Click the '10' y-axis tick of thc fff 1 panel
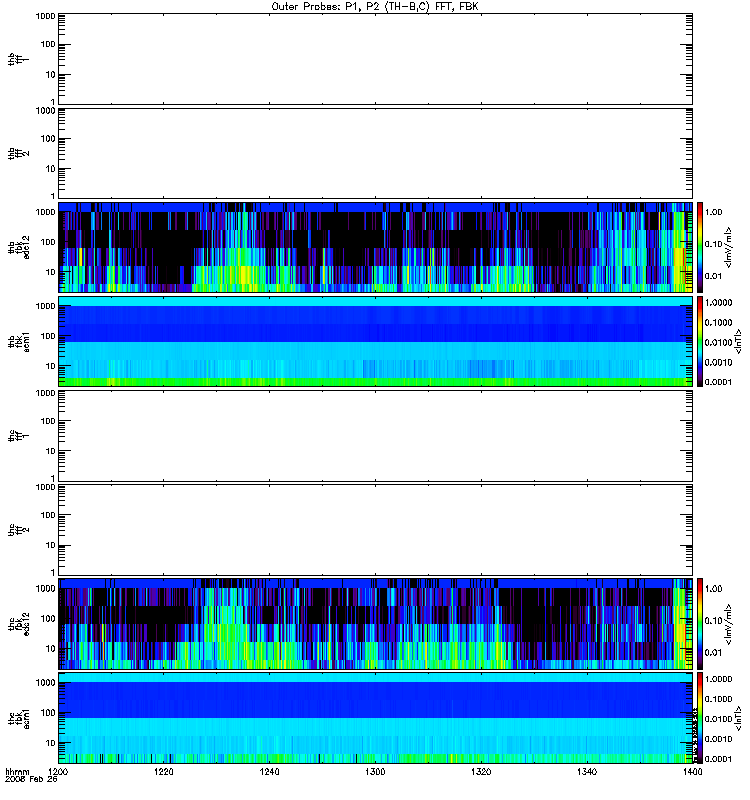 (x=51, y=451)
